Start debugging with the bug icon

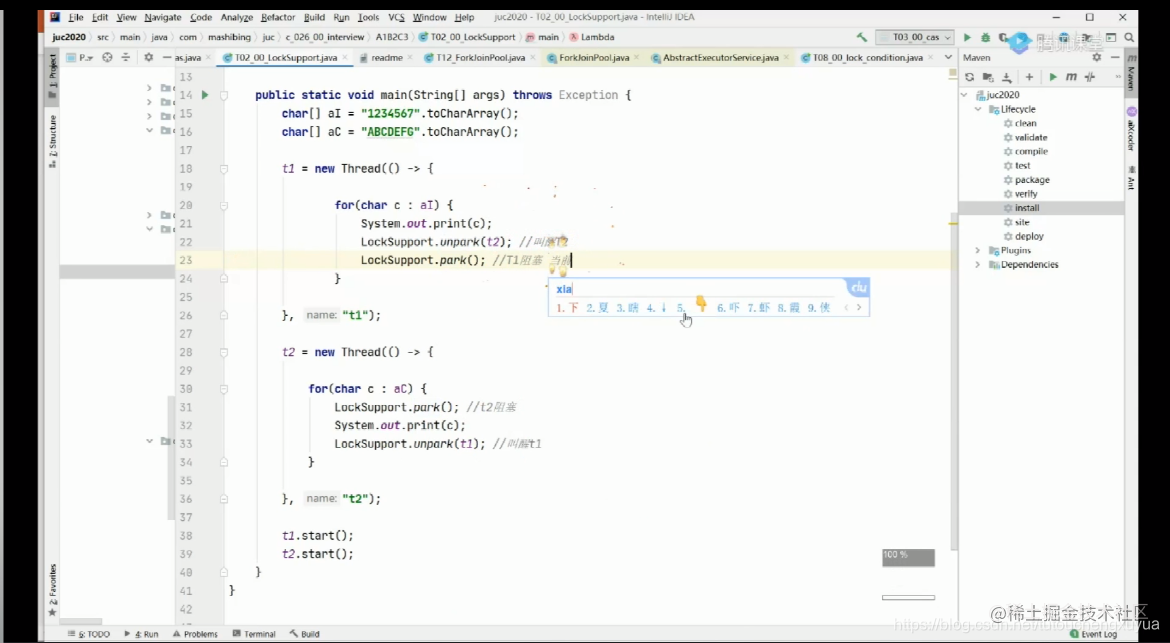(986, 37)
